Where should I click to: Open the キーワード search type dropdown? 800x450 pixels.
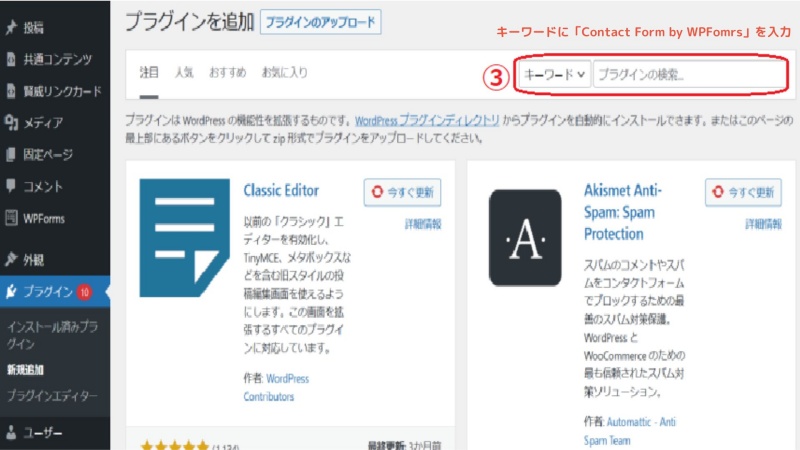click(x=555, y=74)
